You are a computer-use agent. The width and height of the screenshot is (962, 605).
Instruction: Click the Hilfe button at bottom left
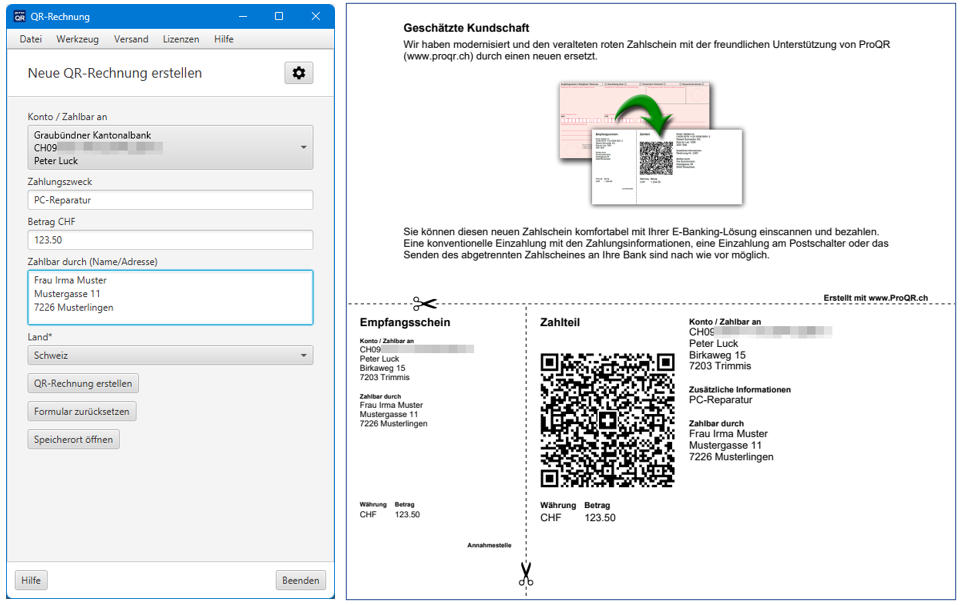coord(31,580)
